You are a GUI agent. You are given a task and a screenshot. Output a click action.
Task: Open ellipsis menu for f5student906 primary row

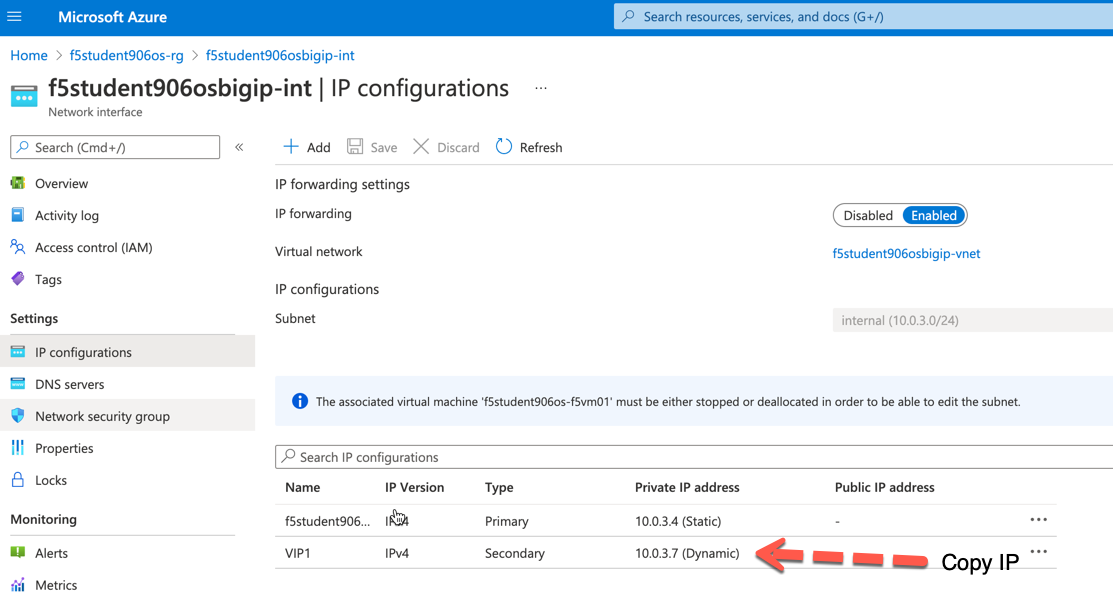[x=1038, y=520]
